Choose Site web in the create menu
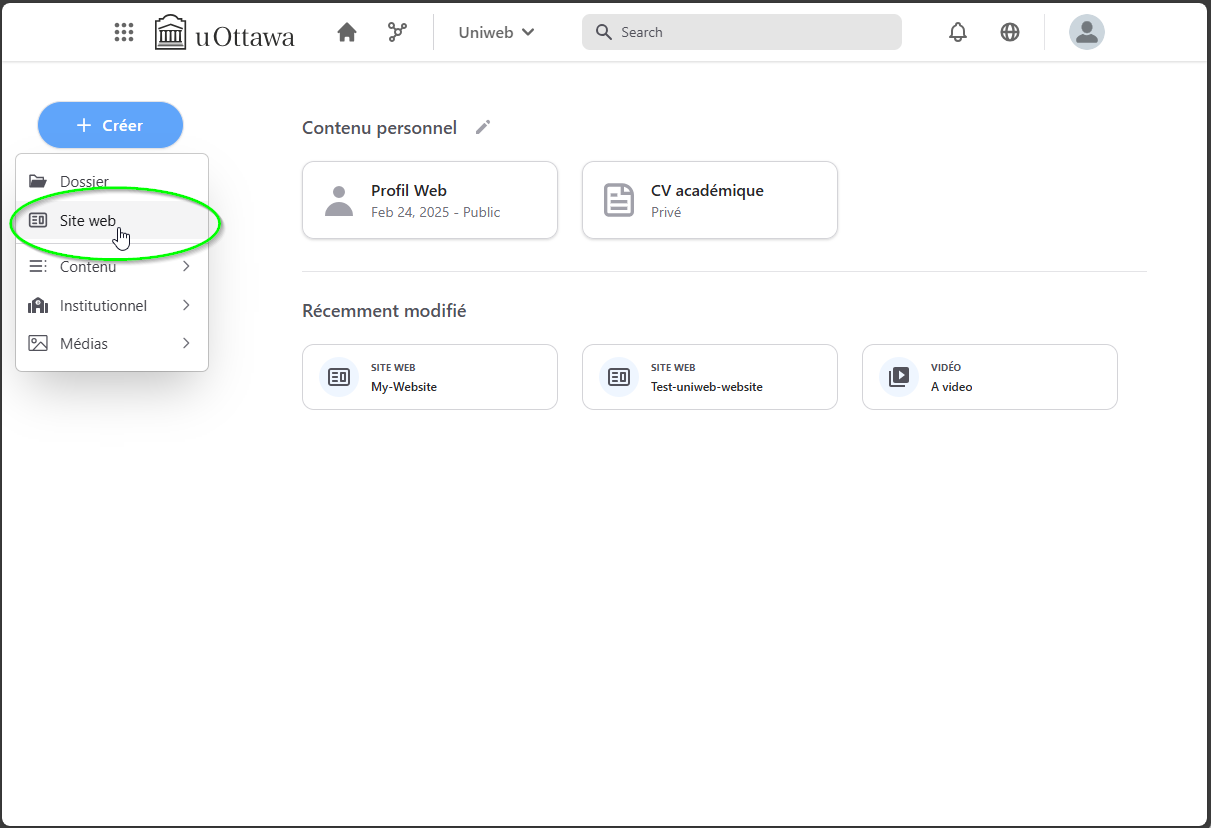This screenshot has width=1211, height=828. tap(88, 220)
